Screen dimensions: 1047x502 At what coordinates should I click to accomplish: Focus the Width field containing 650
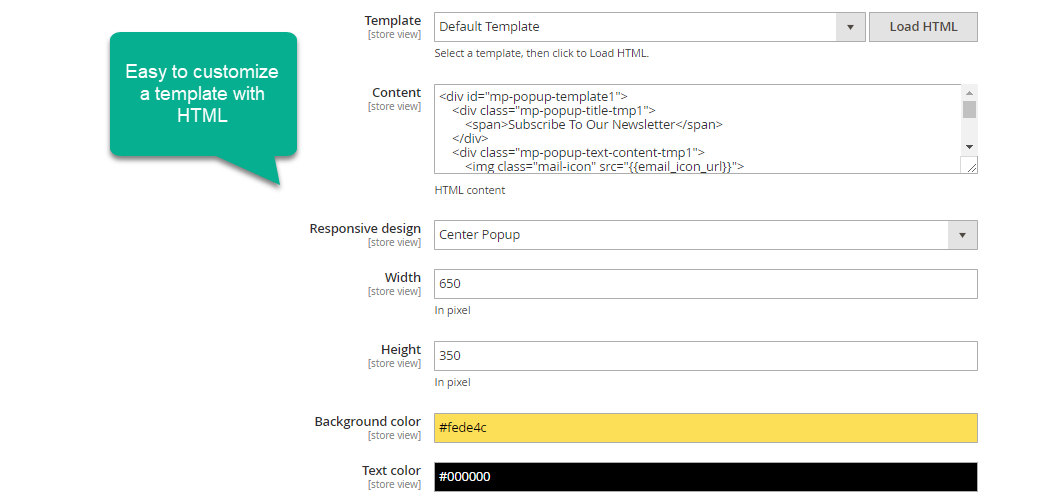pos(705,284)
